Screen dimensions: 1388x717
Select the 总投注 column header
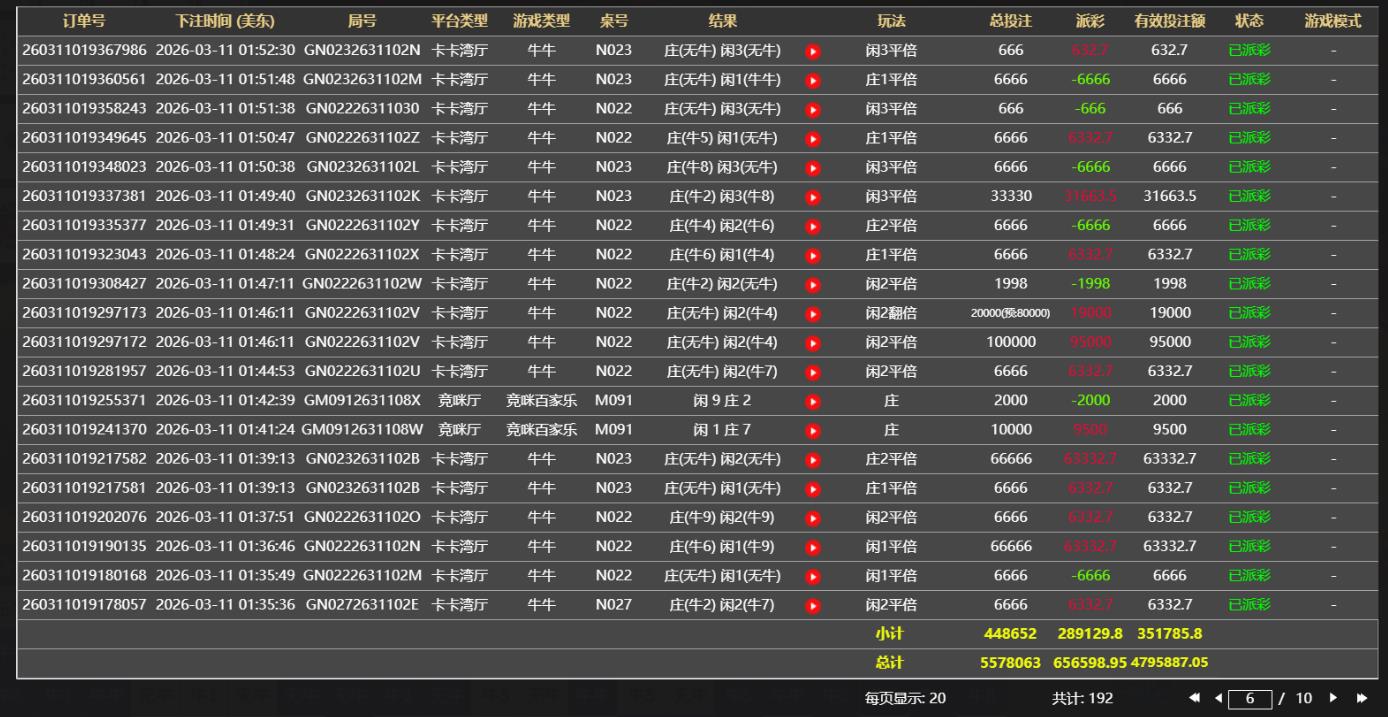click(1010, 21)
